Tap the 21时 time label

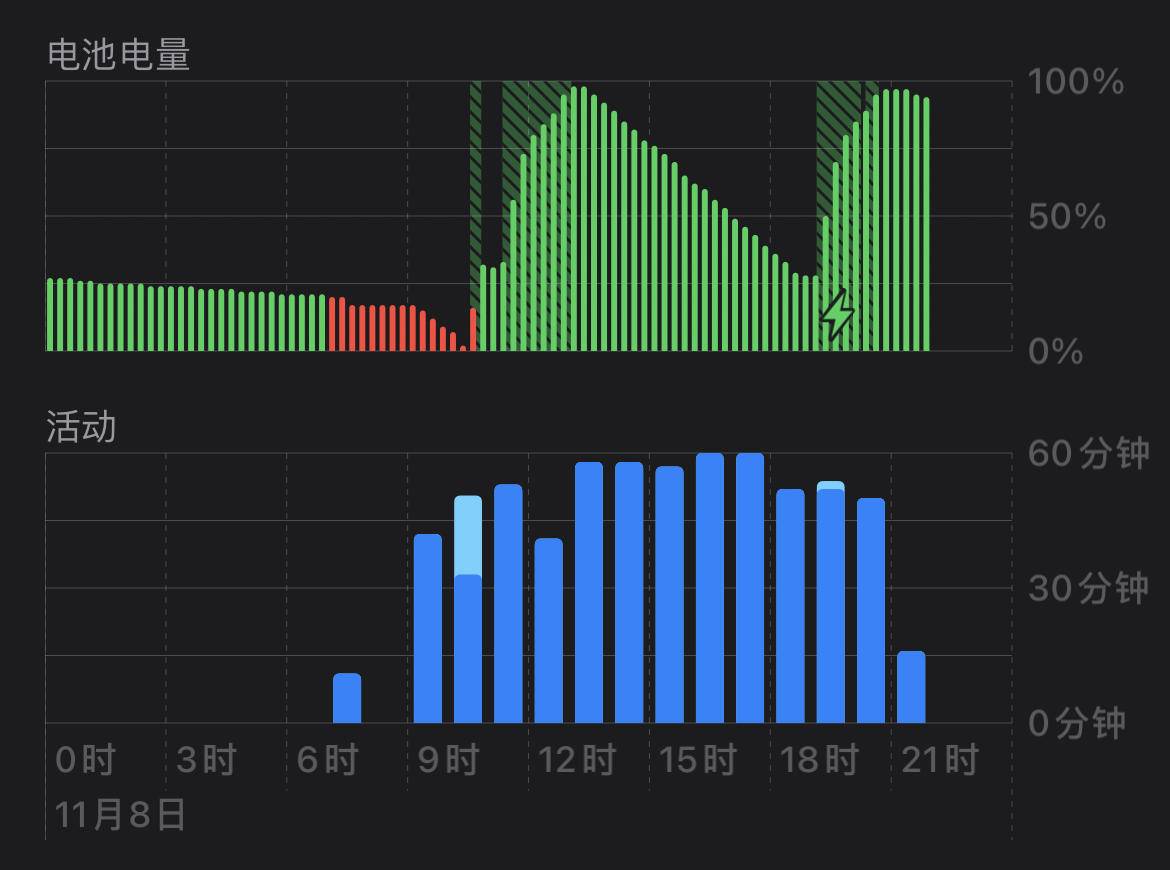click(x=939, y=760)
